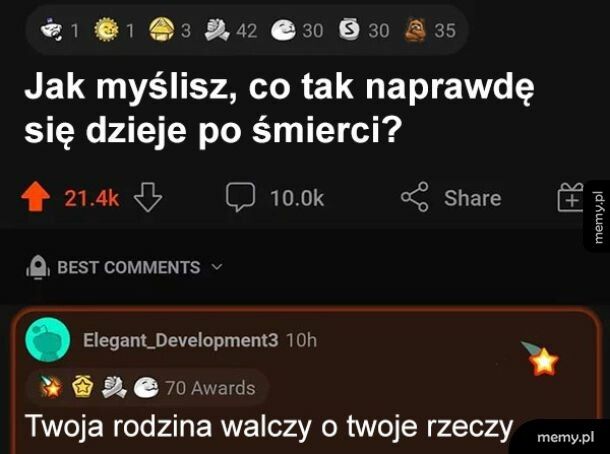Click the sun award icon in post awards
The height and width of the screenshot is (454, 610).
click(x=107, y=30)
